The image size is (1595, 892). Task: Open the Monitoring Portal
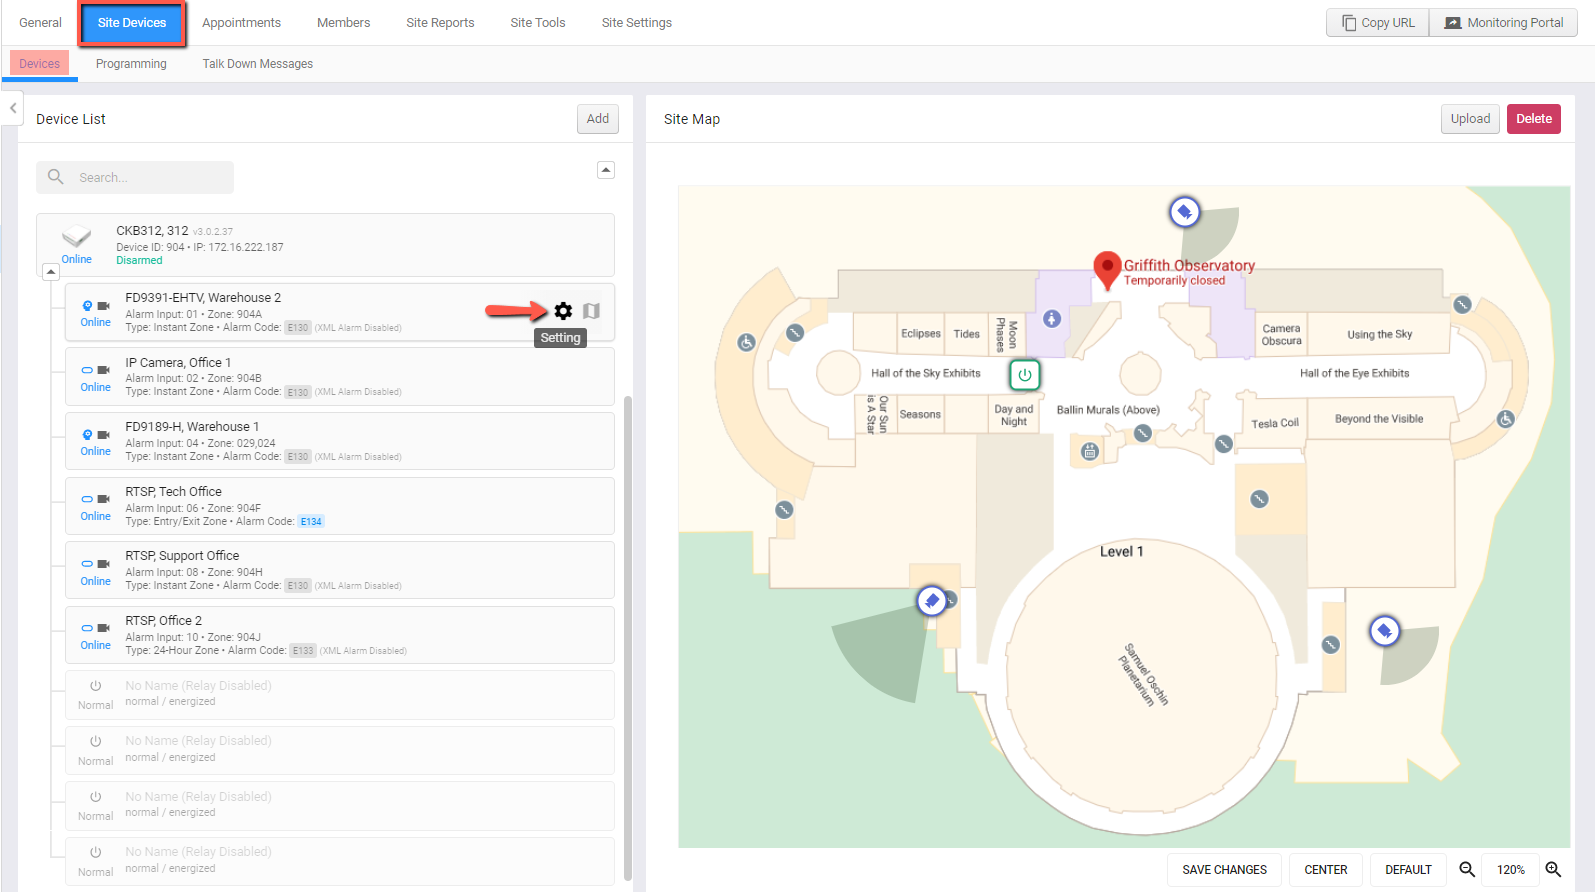[x=1504, y=22]
